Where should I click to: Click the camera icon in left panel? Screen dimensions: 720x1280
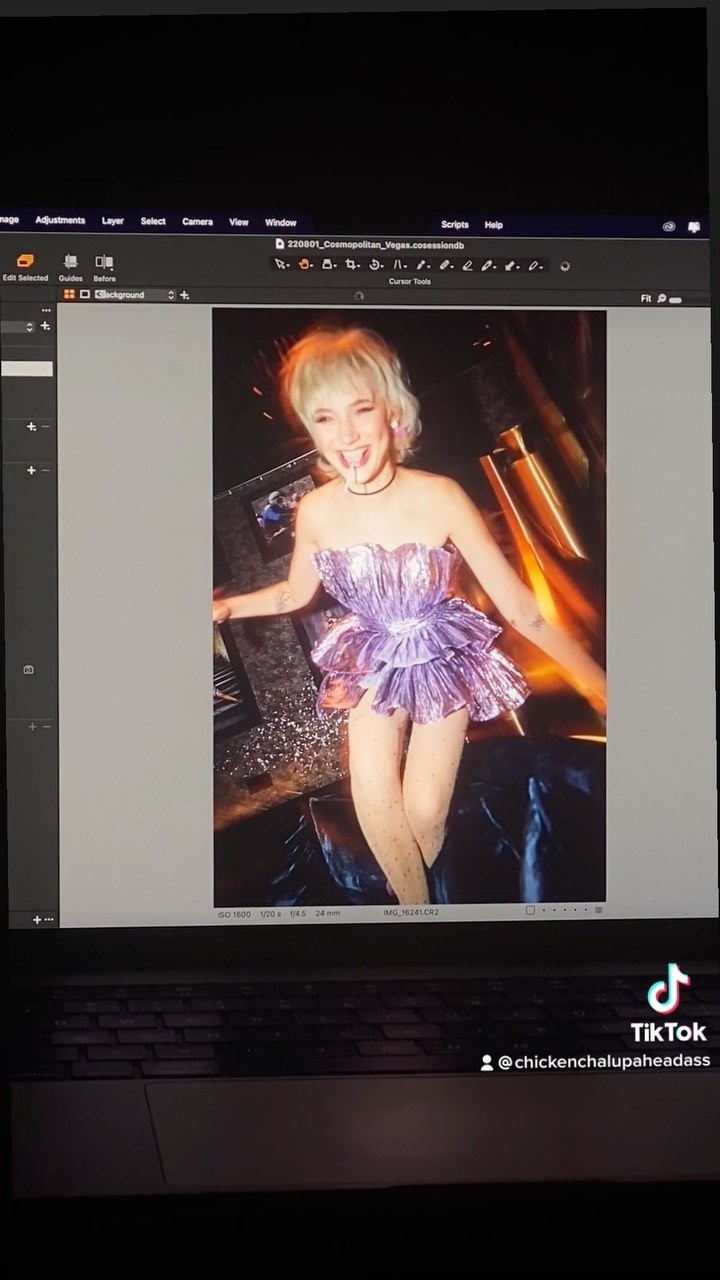pos(28,669)
